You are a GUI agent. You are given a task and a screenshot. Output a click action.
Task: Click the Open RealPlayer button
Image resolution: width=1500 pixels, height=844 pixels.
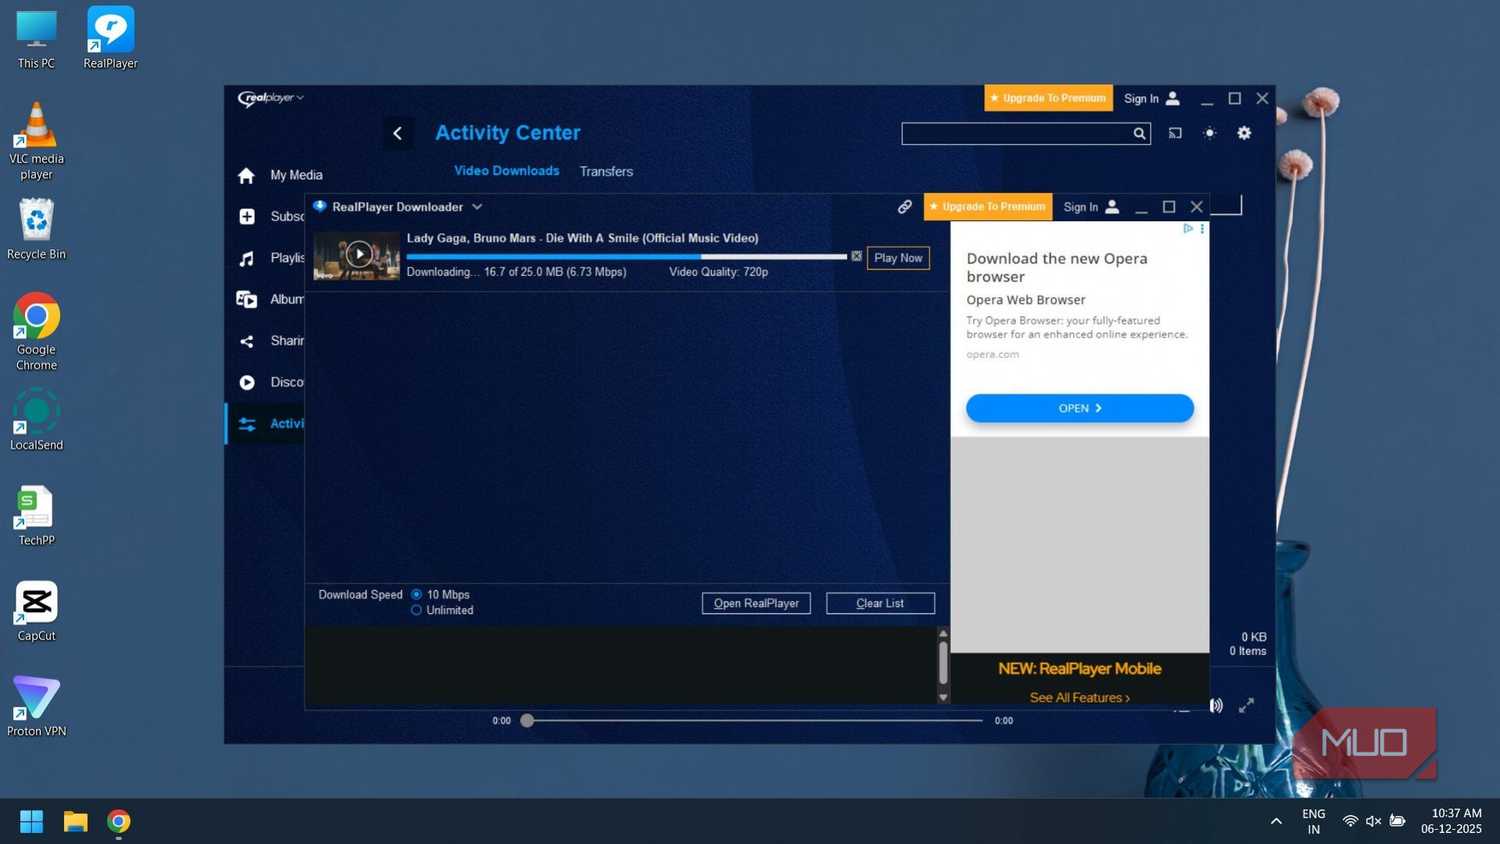pos(756,603)
